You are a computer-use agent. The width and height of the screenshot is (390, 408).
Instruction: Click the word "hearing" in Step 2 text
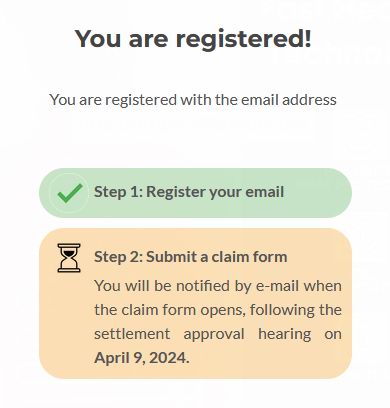coord(285,335)
